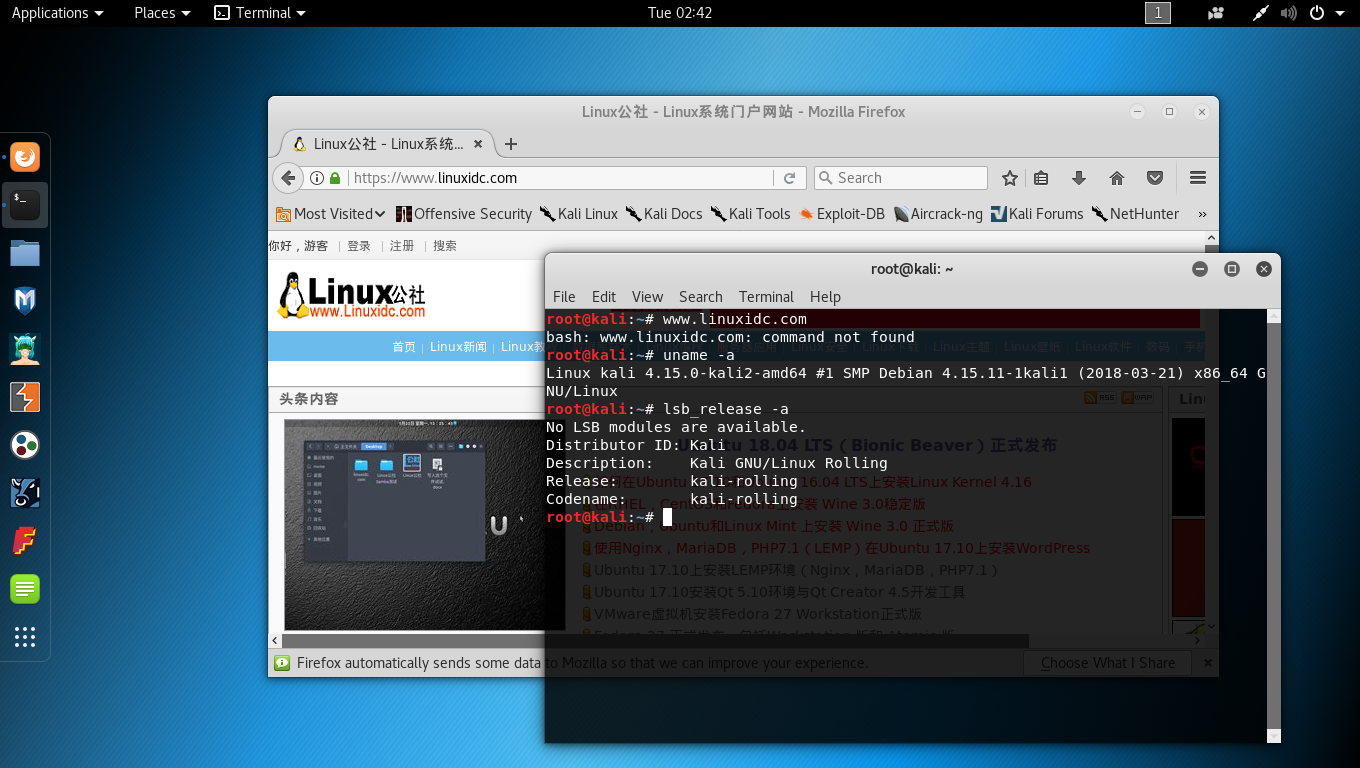Click Choose What I Share button
The image size is (1360, 768).
(1108, 663)
